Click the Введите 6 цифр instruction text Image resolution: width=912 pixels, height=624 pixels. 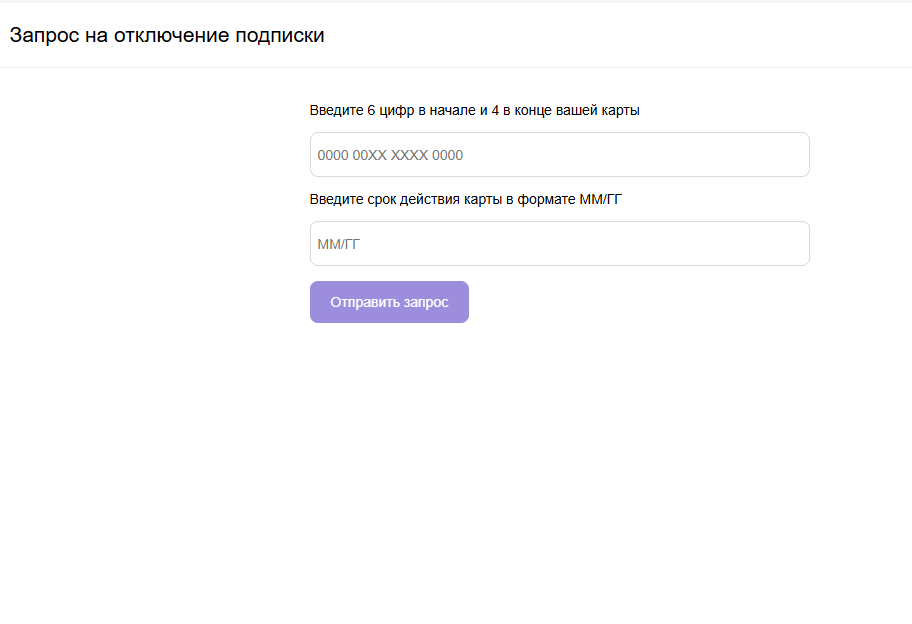(x=474, y=110)
